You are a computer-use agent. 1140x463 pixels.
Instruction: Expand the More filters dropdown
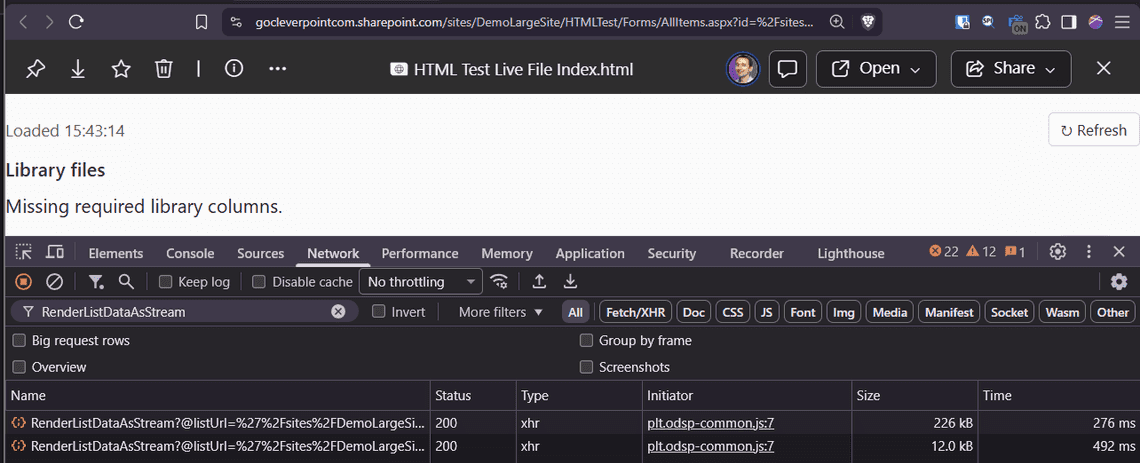(501, 313)
